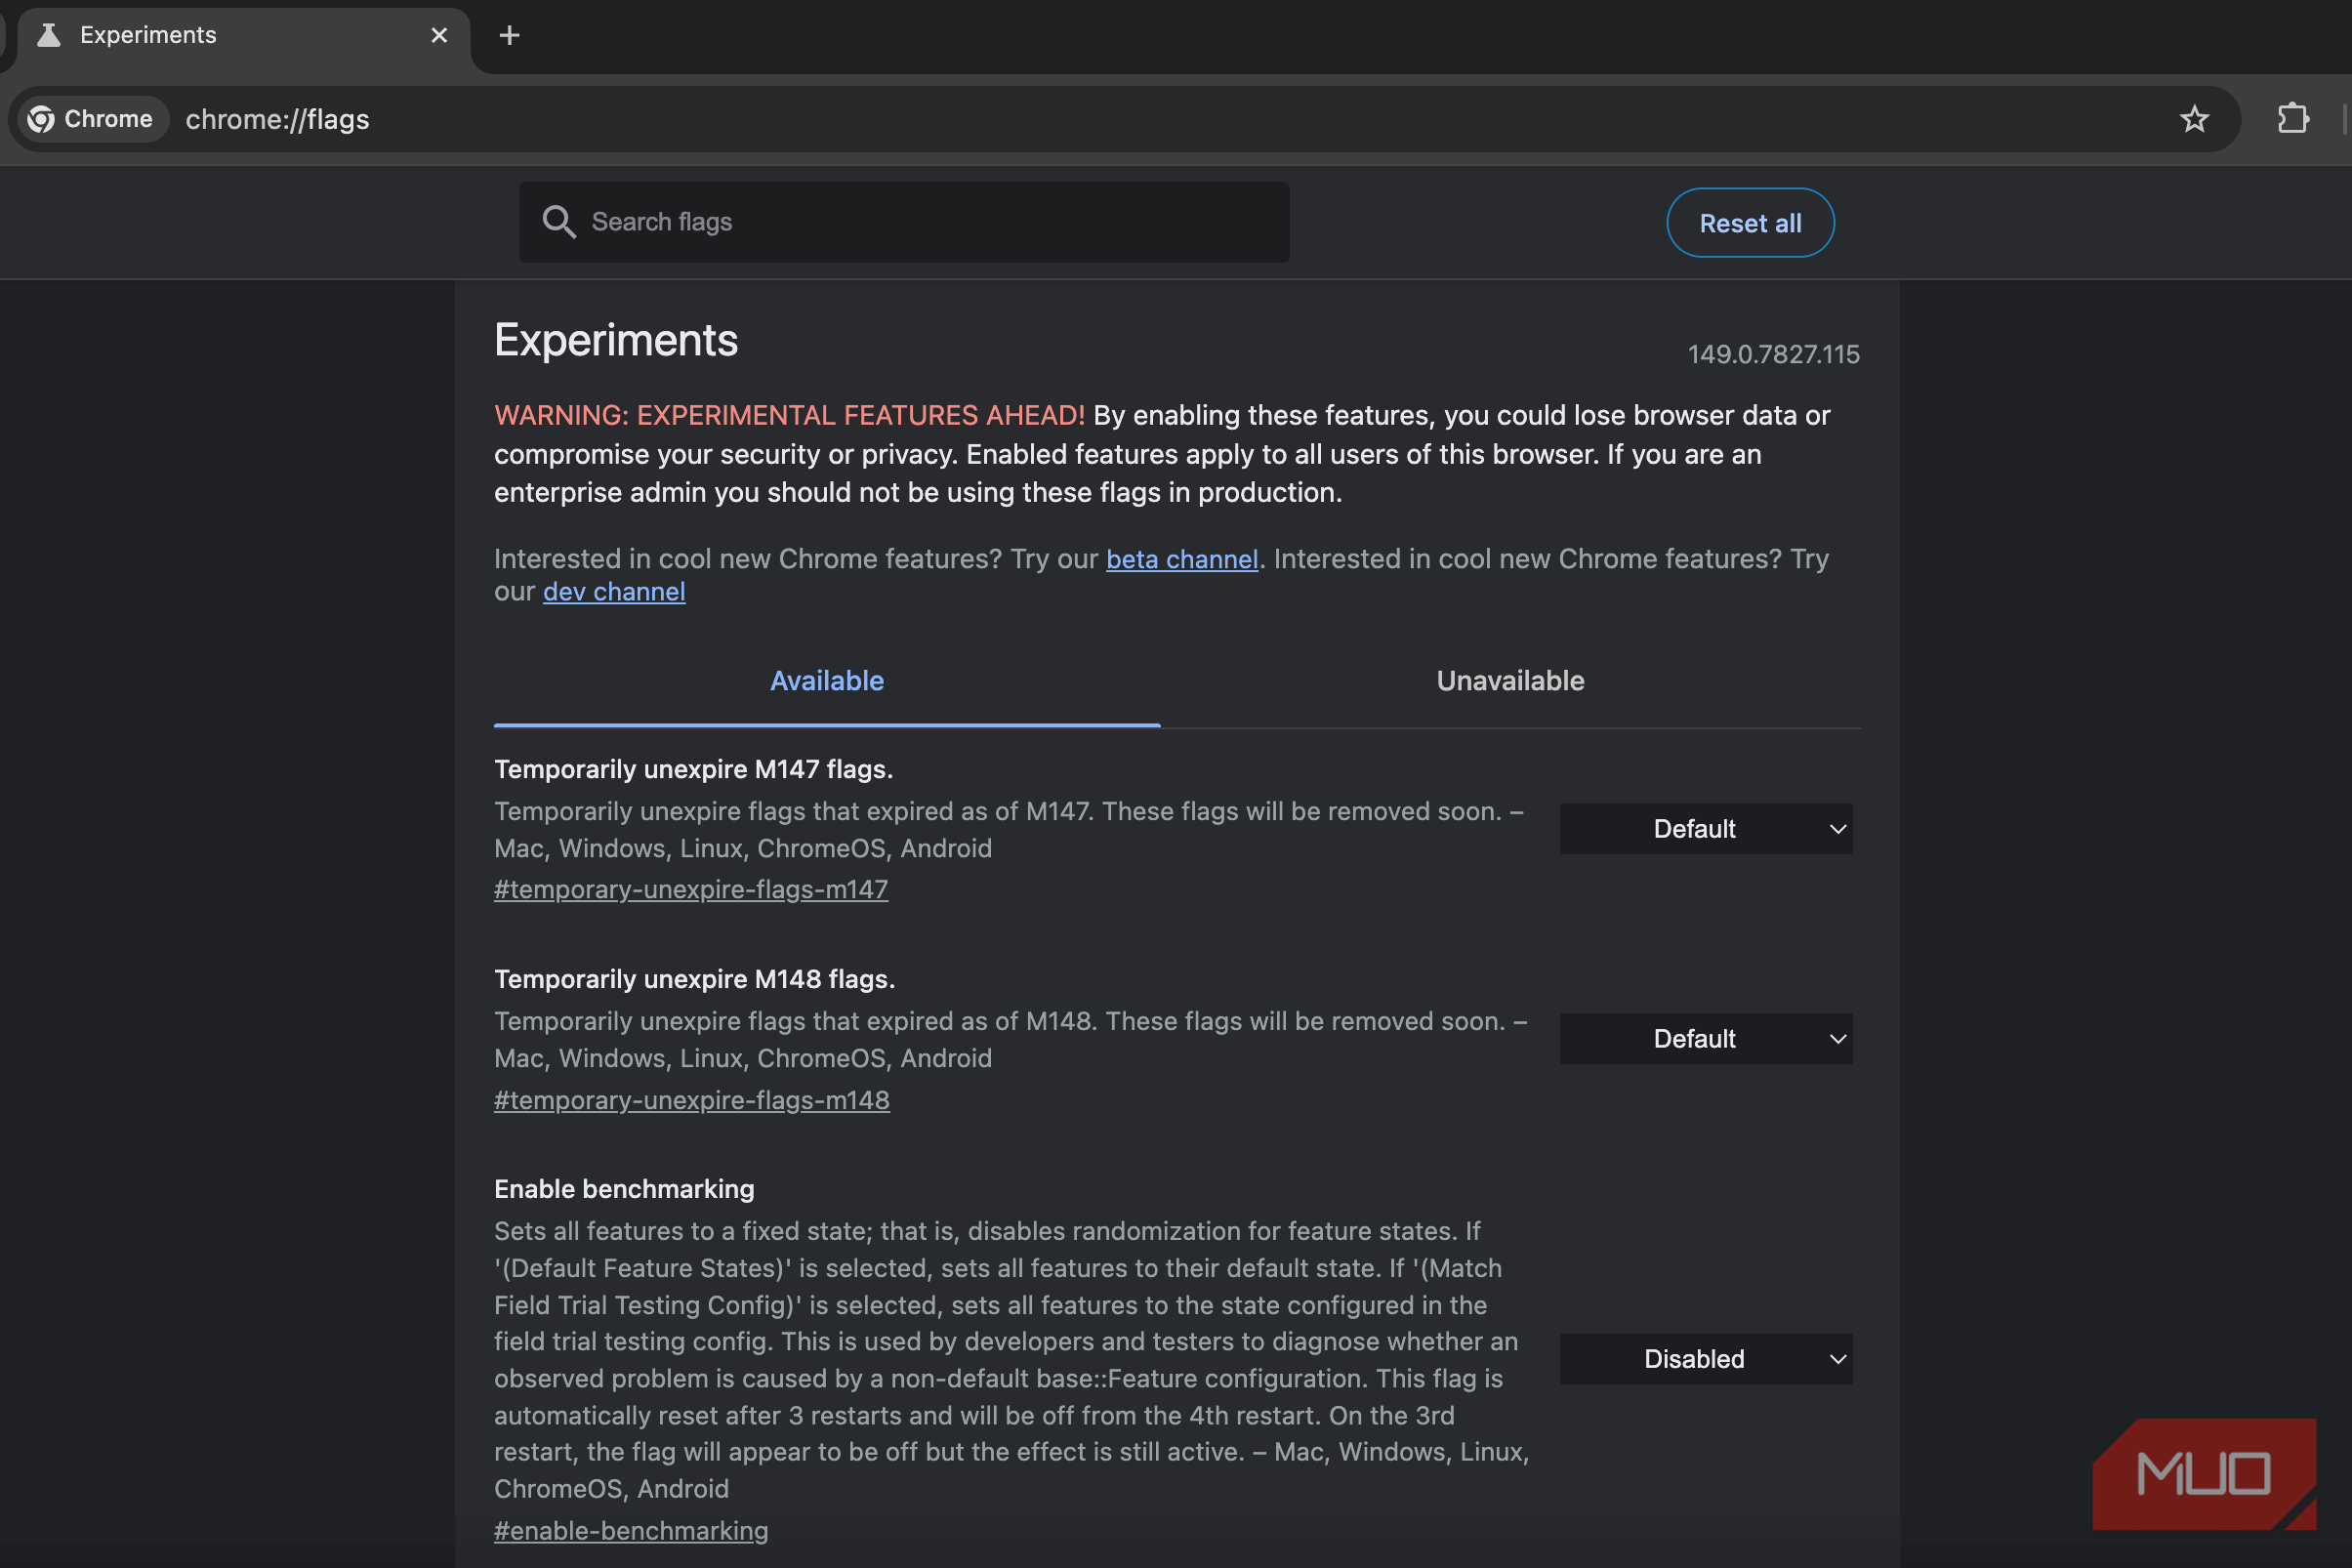The height and width of the screenshot is (1568, 2352).
Task: Click version number 149.0.7827.115
Action: click(x=1774, y=355)
